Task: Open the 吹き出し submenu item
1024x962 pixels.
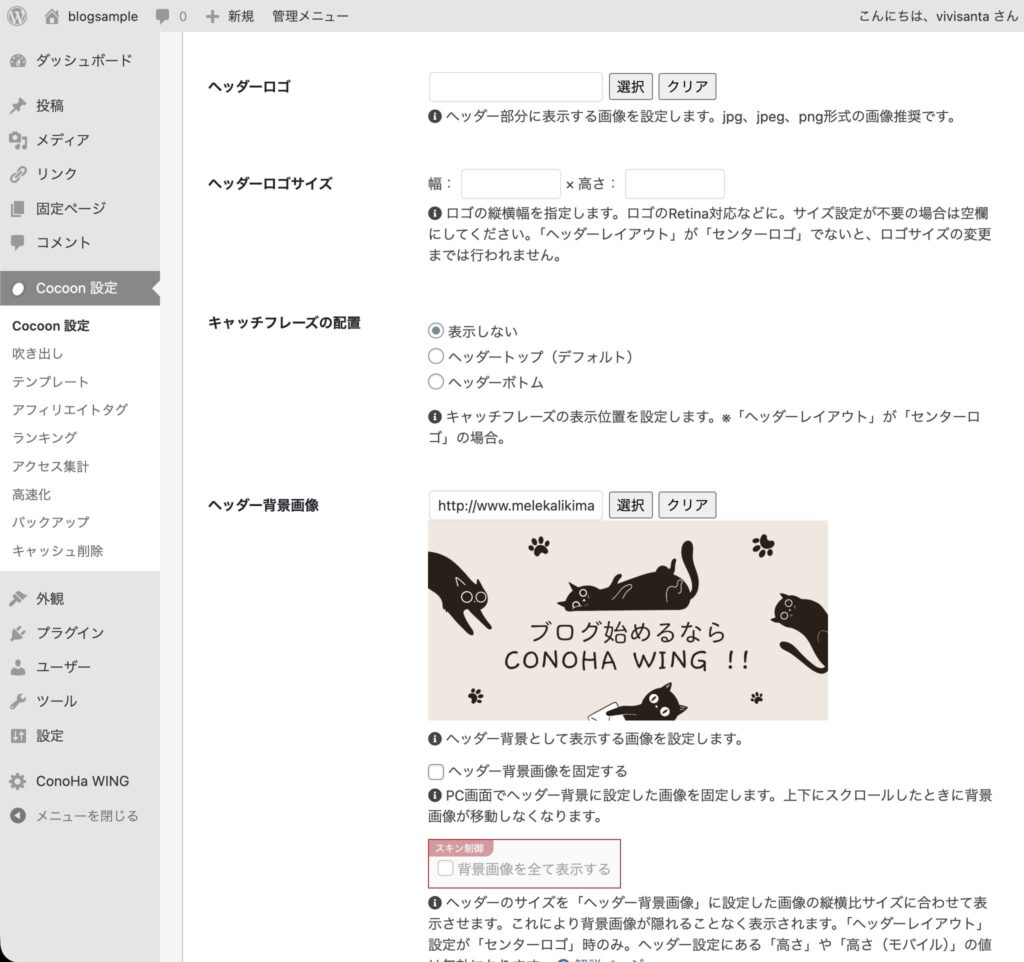Action: [x=38, y=353]
